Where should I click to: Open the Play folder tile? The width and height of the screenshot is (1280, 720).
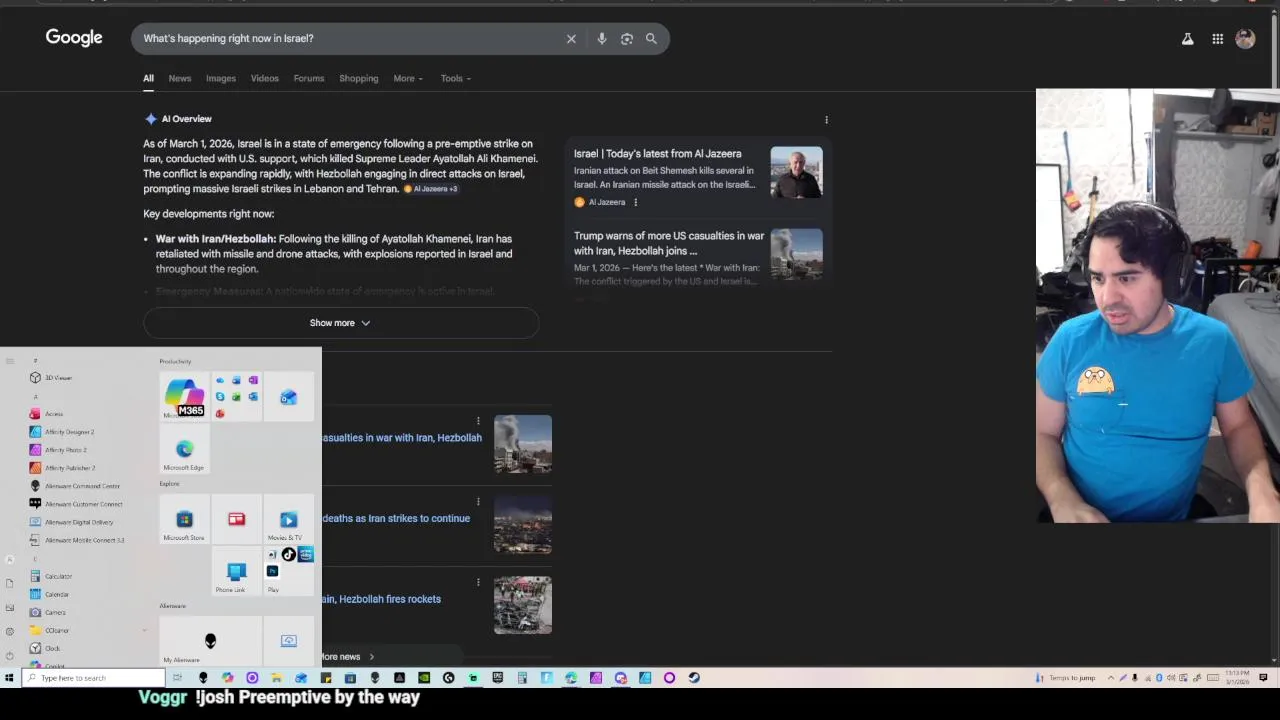point(288,570)
